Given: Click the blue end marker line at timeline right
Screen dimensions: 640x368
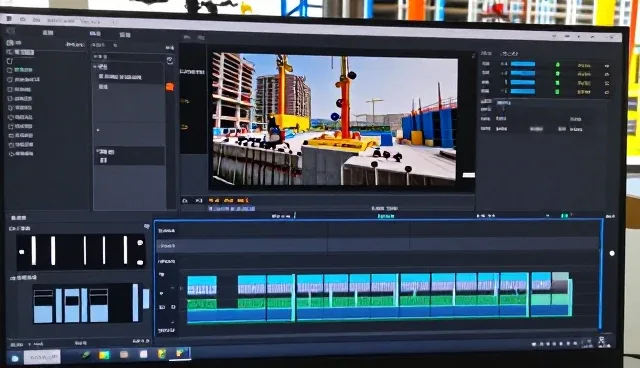Looking at the screenshot, I should [x=600, y=274].
